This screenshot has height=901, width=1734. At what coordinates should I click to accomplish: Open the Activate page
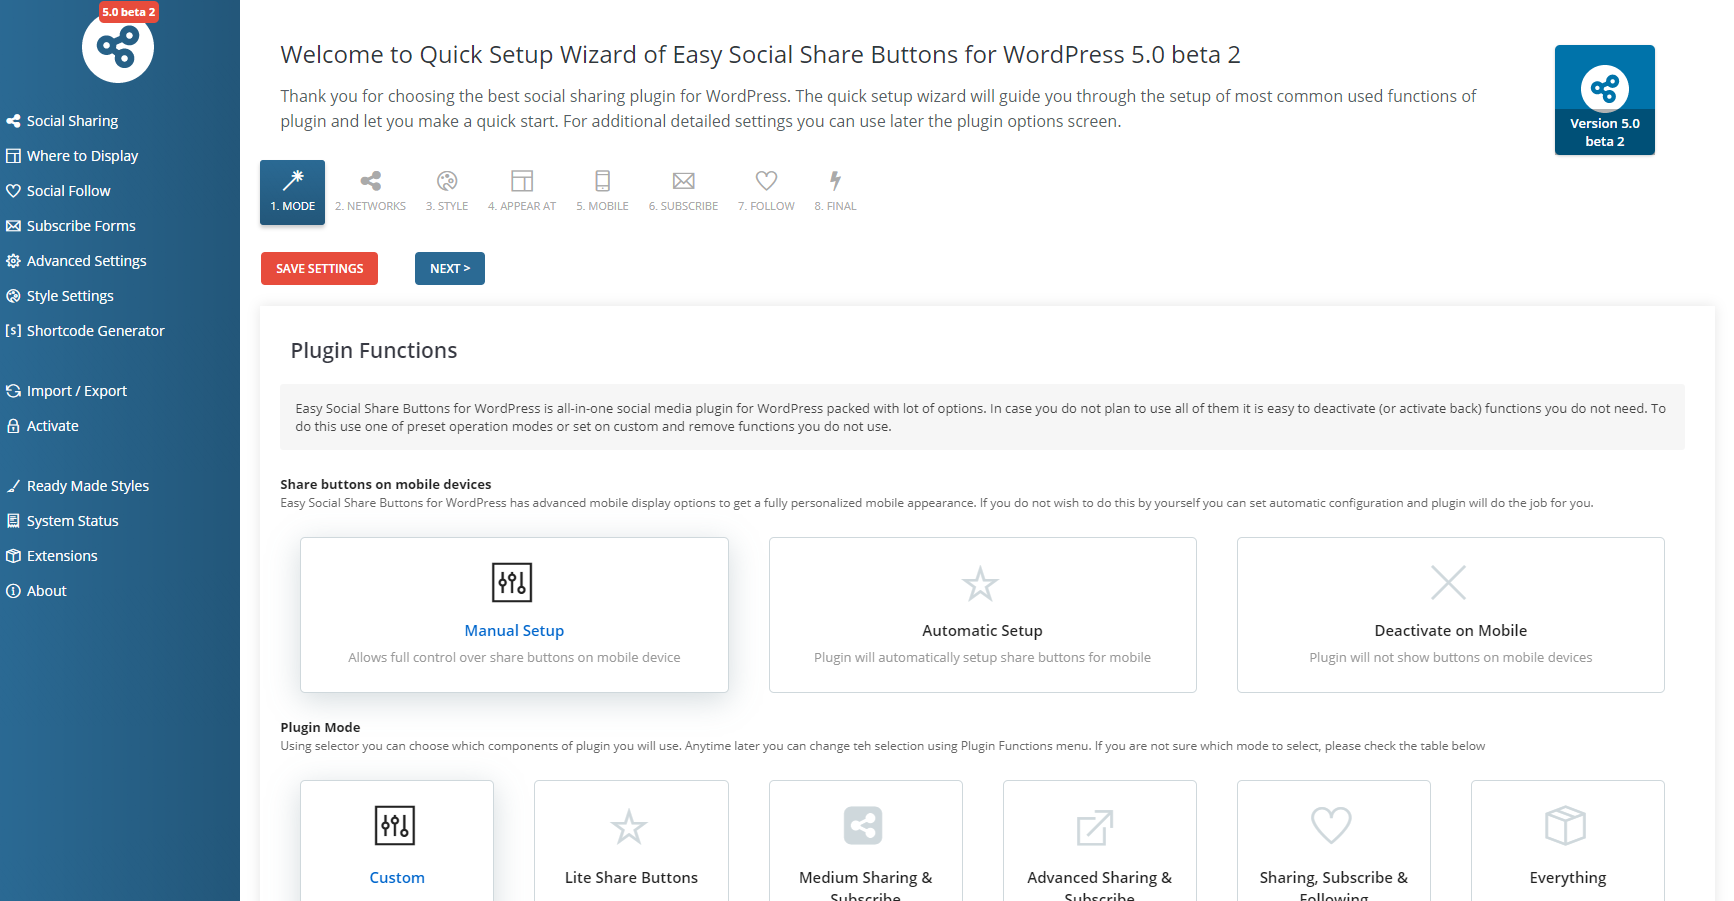point(52,426)
